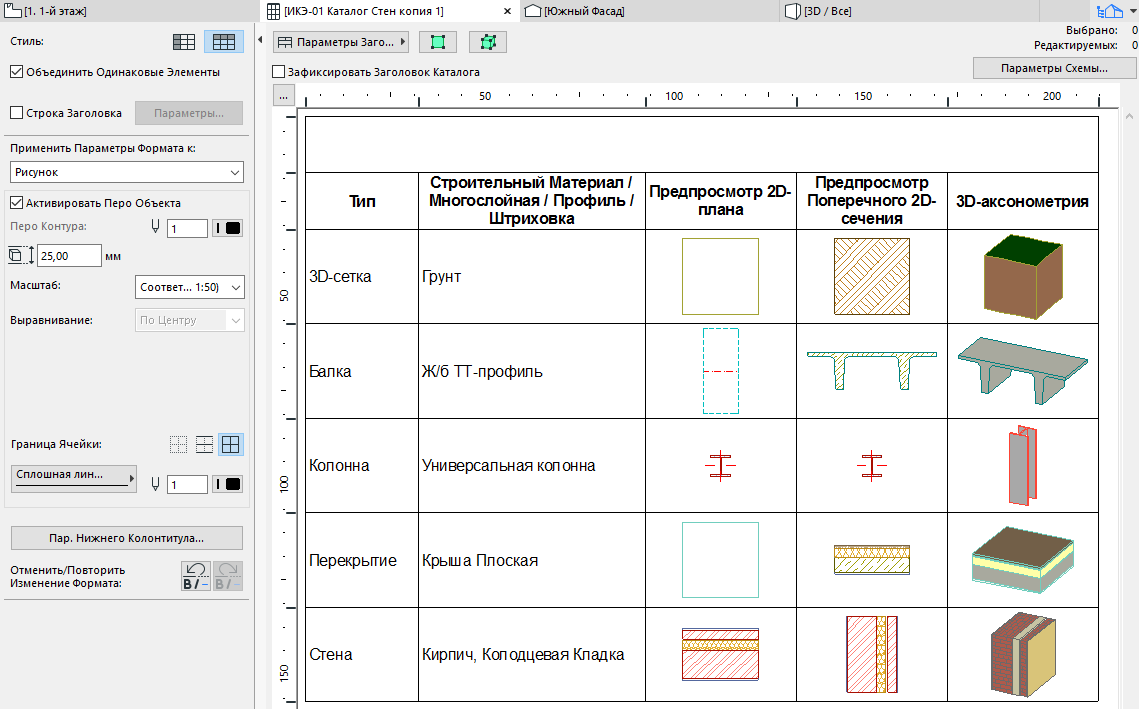
Task: Select the first table style icon
Action: tap(185, 41)
